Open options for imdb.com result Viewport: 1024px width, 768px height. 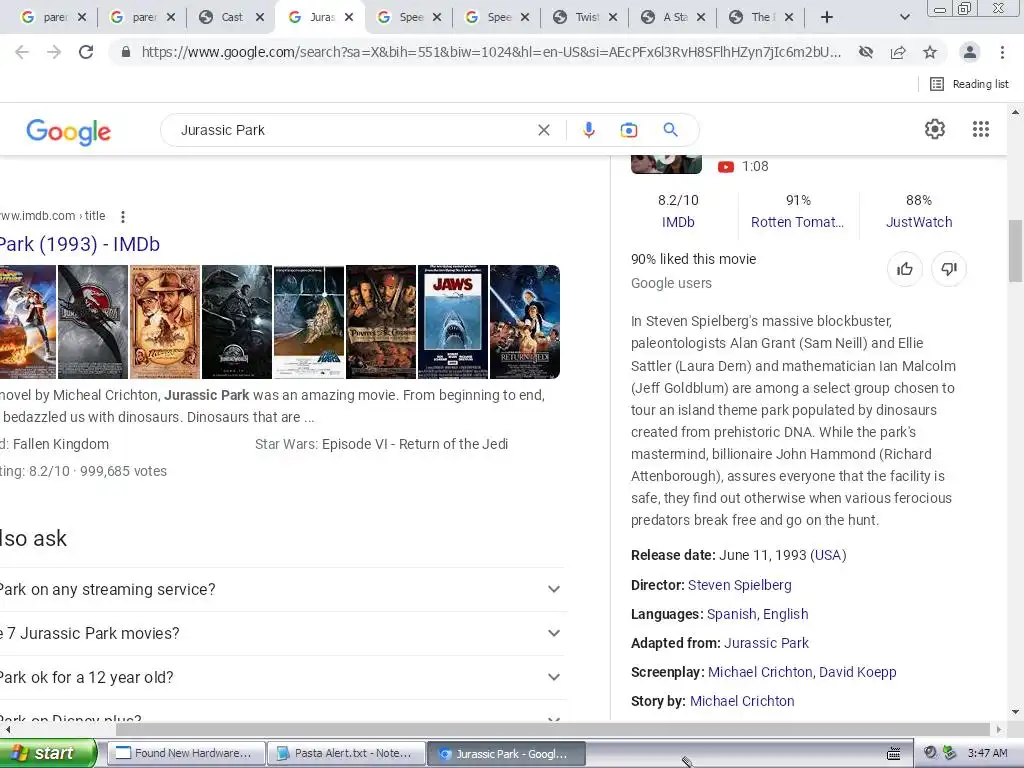click(x=123, y=216)
